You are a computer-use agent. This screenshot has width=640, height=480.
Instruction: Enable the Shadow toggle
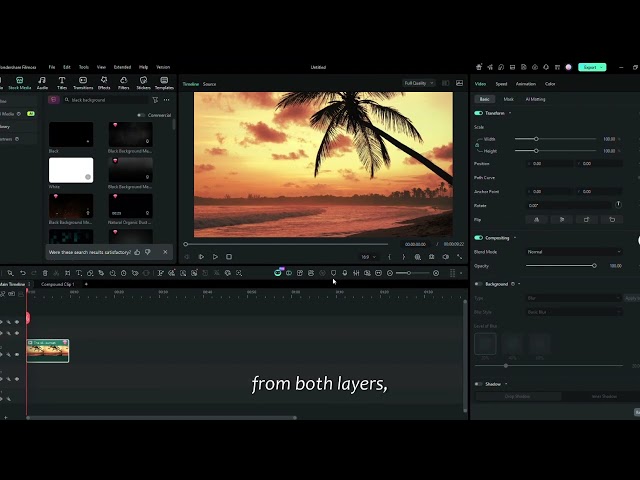pos(478,384)
